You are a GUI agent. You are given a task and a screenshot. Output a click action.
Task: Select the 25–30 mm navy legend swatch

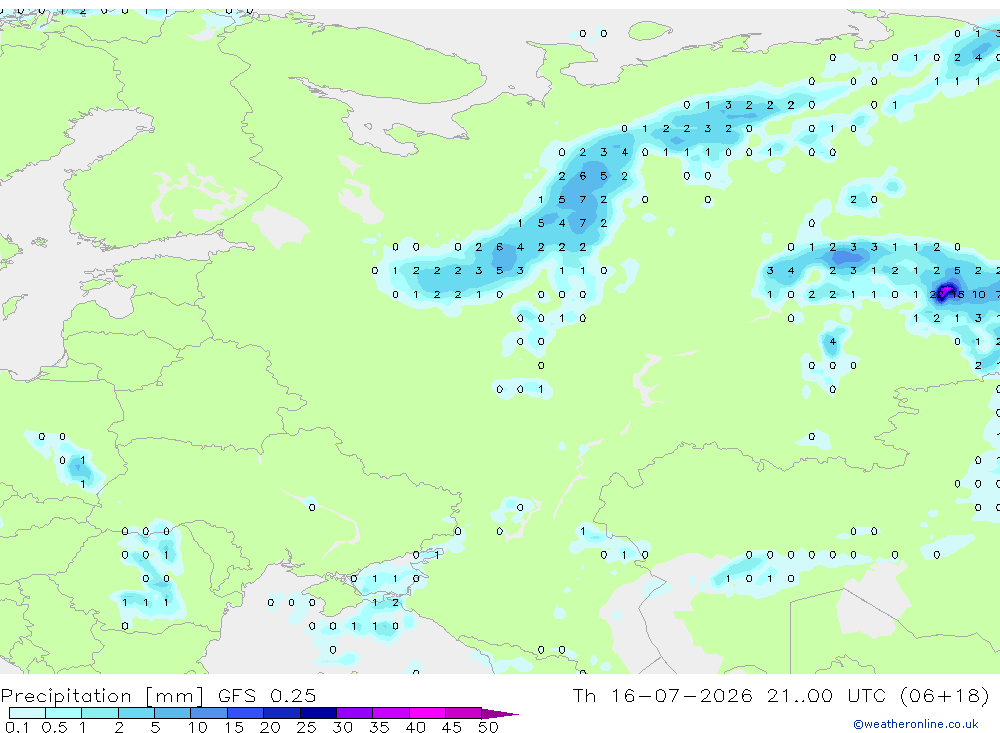[318, 713]
